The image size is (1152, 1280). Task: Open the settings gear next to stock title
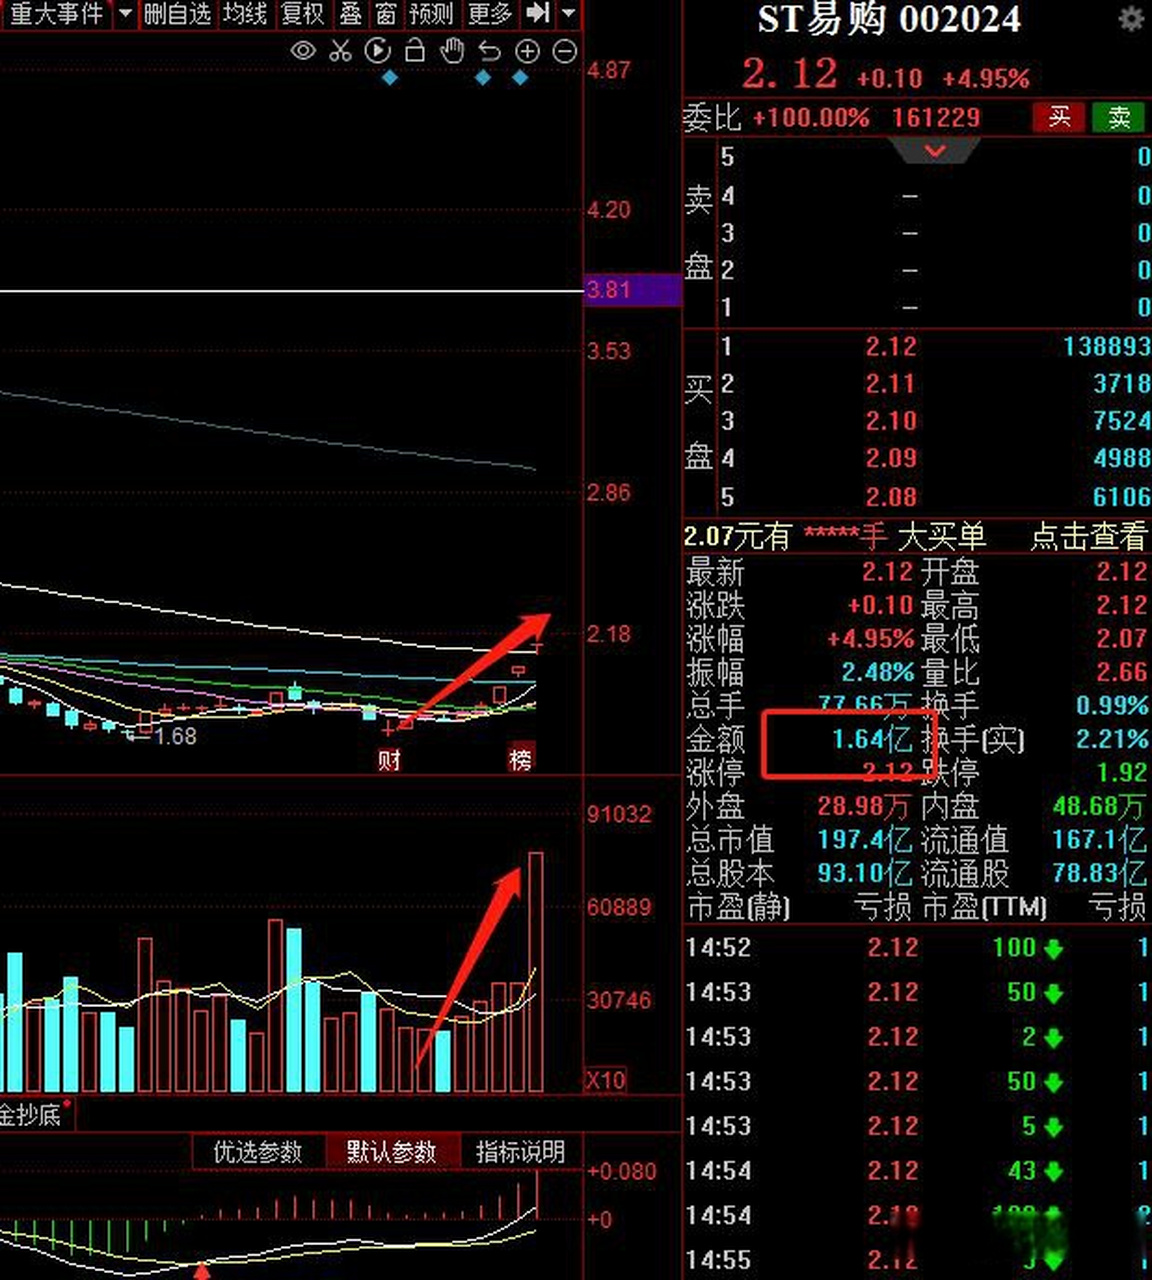tap(1131, 19)
